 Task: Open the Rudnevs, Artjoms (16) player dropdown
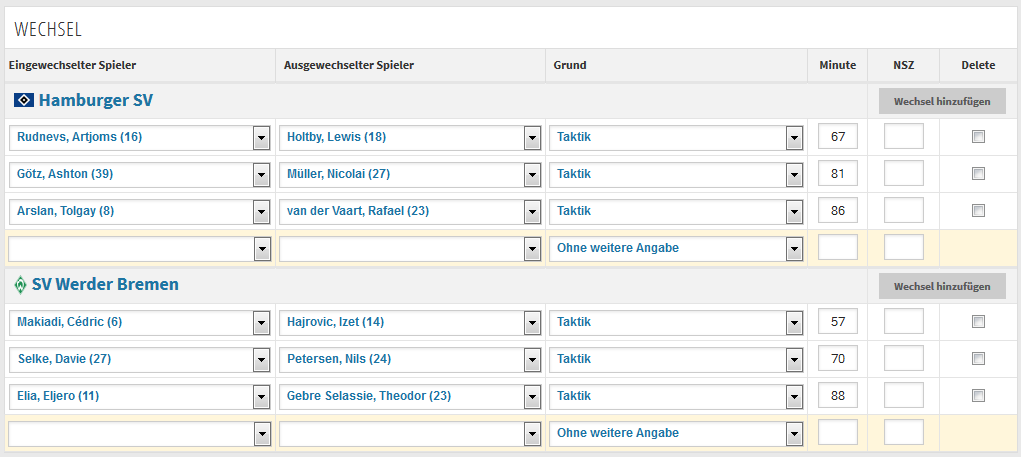tap(140, 137)
